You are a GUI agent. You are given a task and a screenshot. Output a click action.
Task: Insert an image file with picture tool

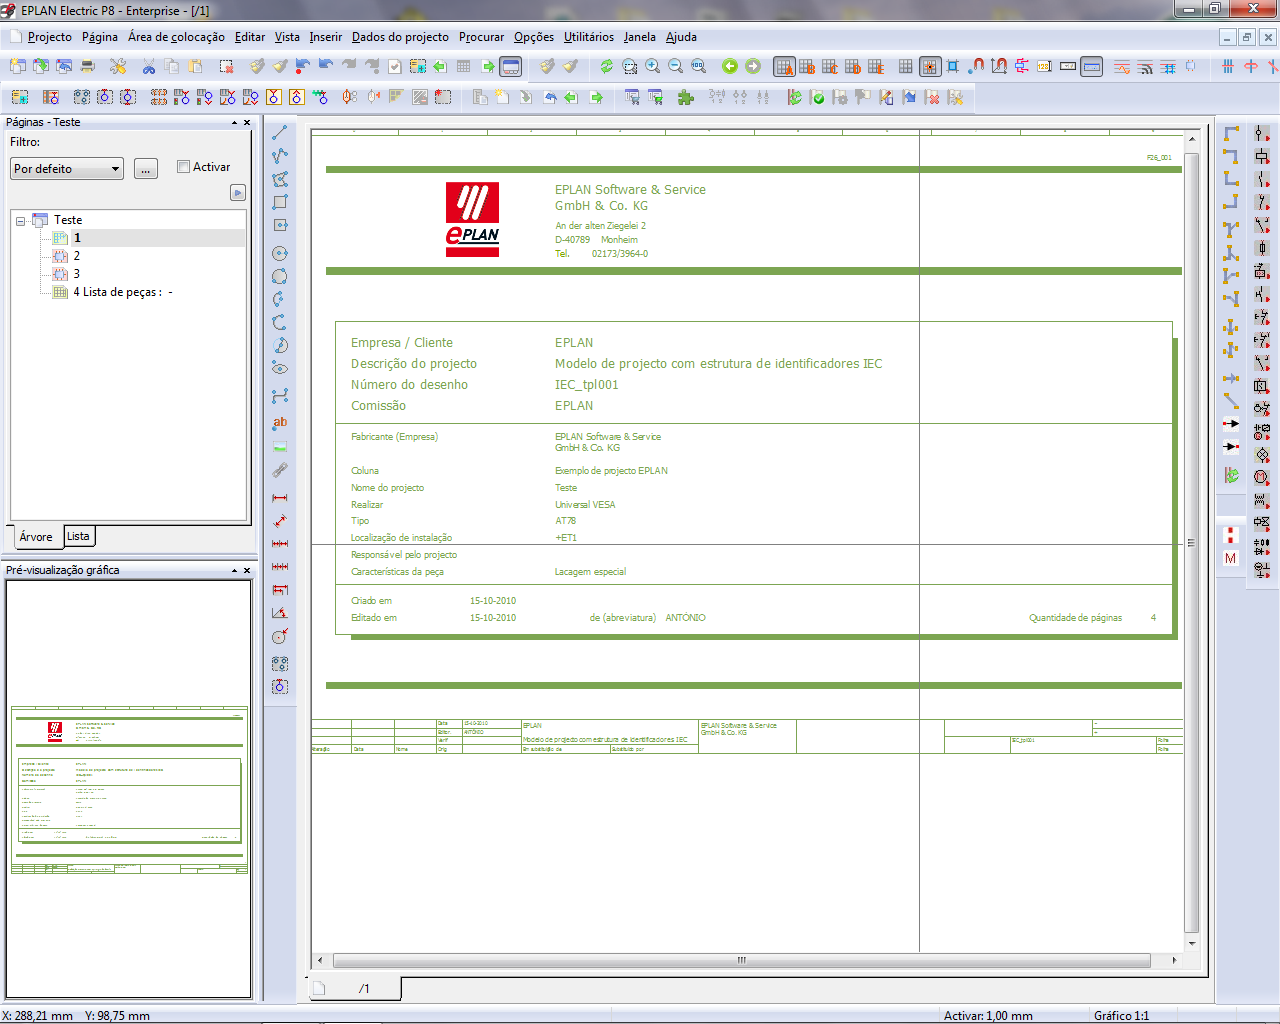(280, 447)
